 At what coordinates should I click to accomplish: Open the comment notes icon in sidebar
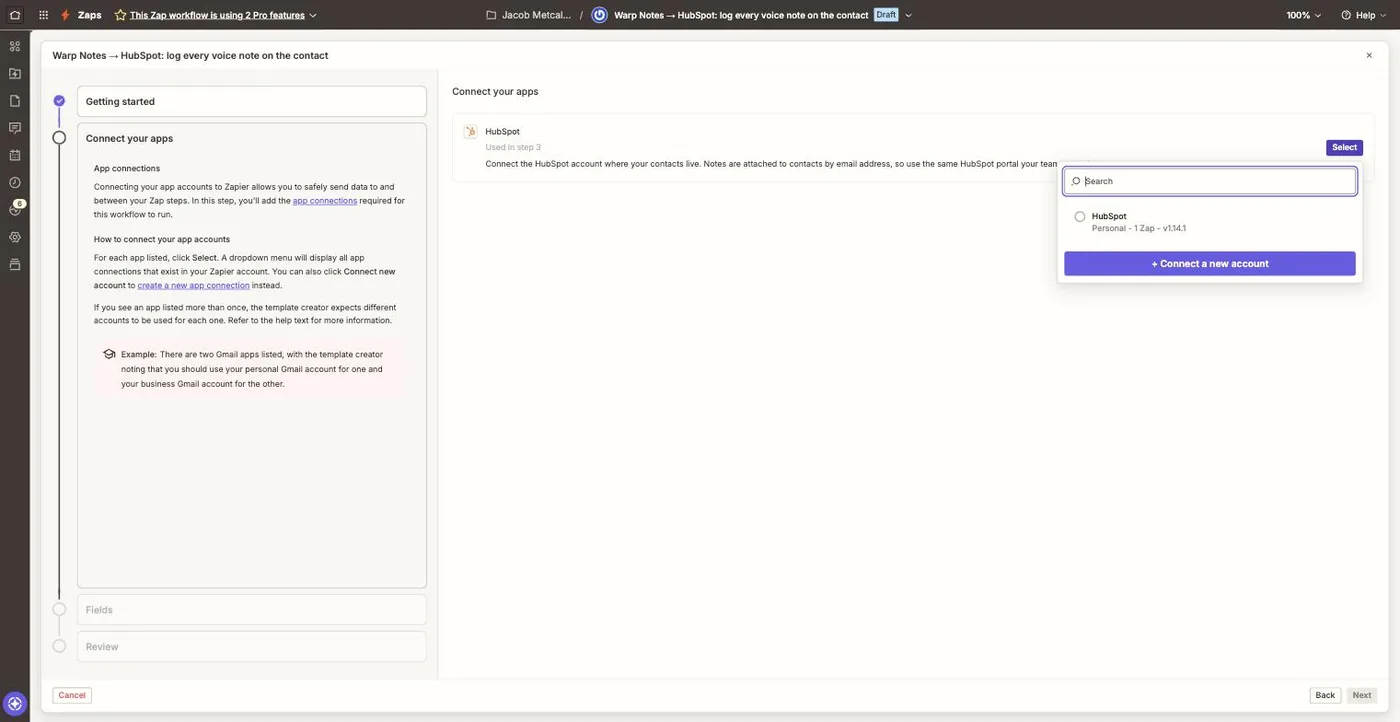(15, 128)
